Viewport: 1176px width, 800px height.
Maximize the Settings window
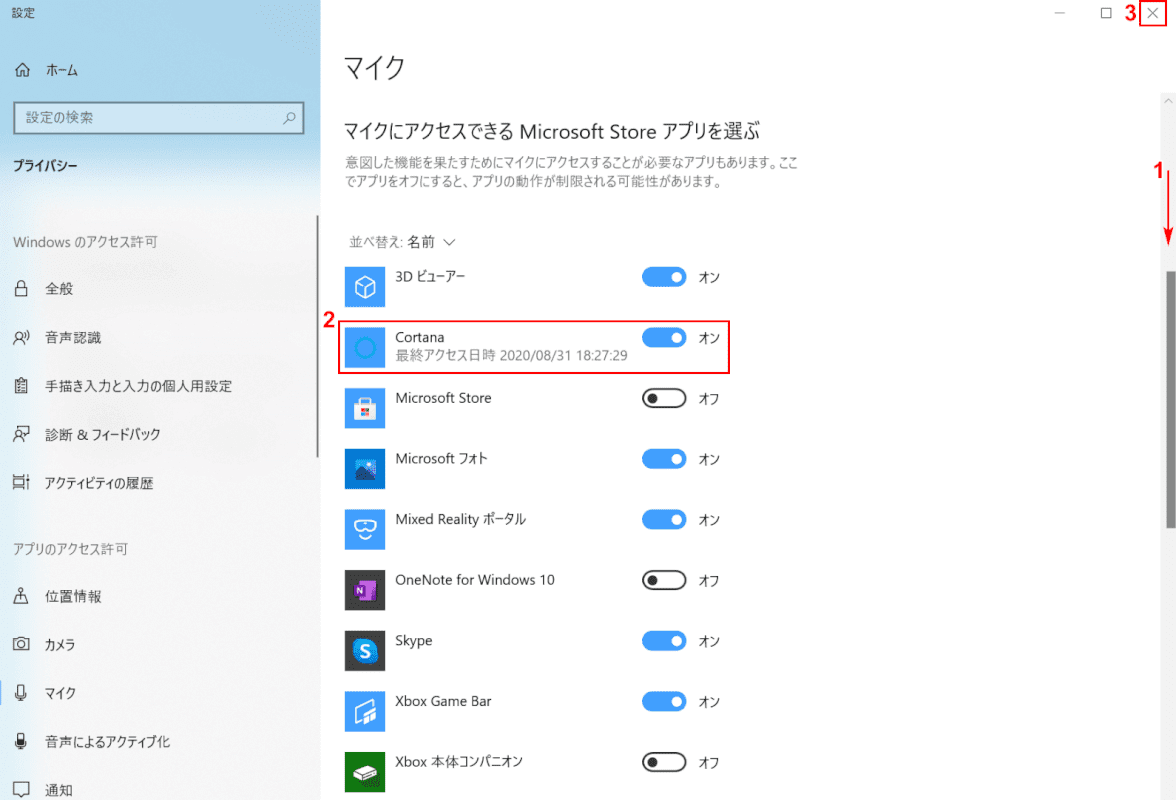click(1106, 13)
